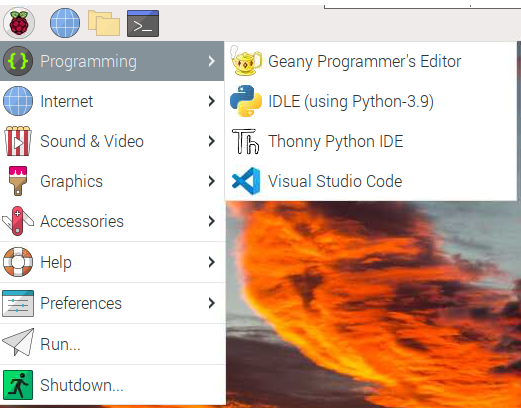Image resolution: width=521 pixels, height=408 pixels.
Task: Open the Graphics menu category
Action: click(x=112, y=181)
